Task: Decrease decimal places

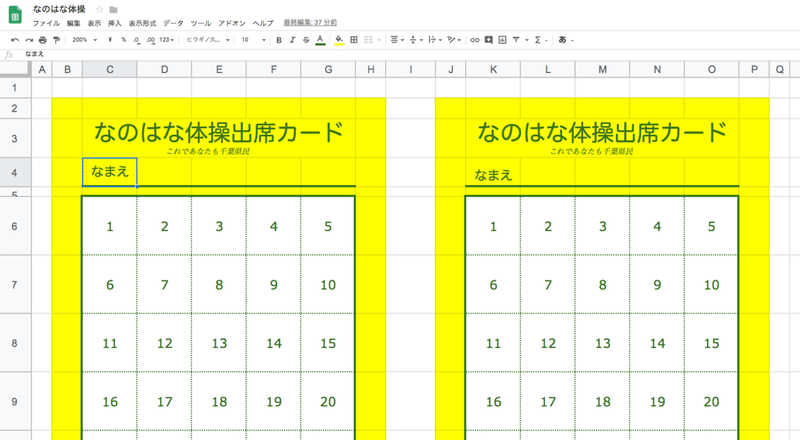Action: click(x=137, y=40)
